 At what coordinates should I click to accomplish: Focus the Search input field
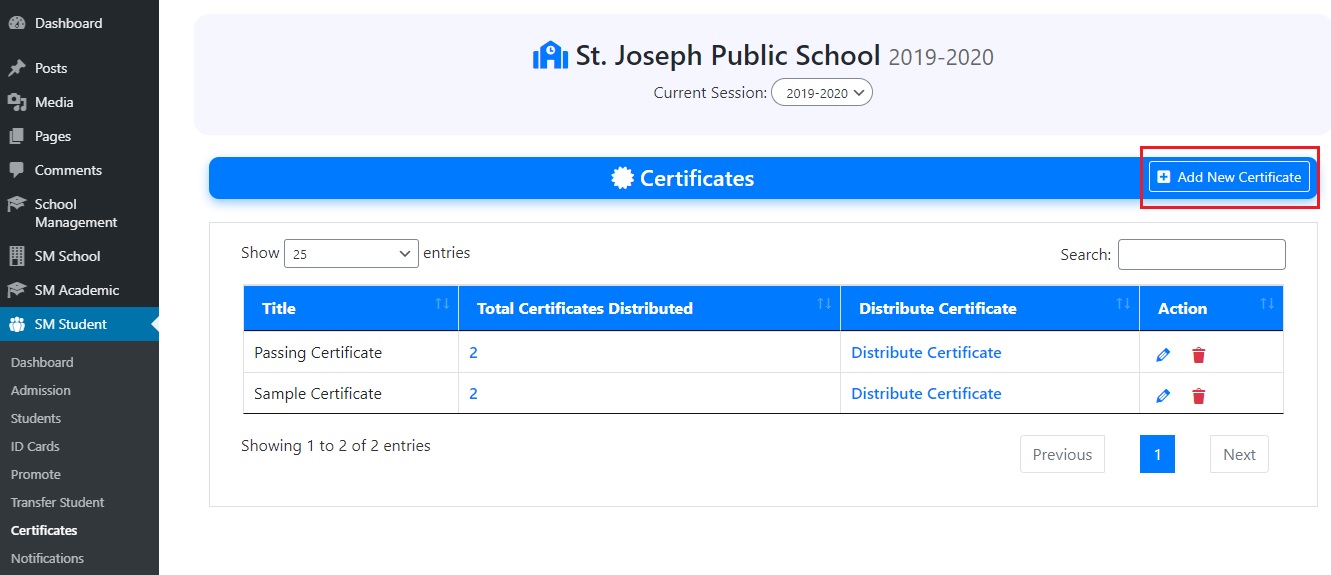[x=1202, y=254]
